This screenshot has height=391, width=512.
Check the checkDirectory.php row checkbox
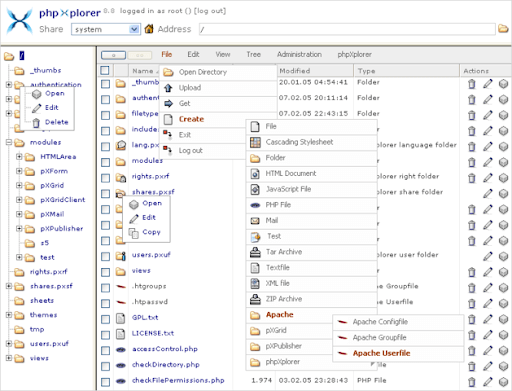(x=105, y=366)
